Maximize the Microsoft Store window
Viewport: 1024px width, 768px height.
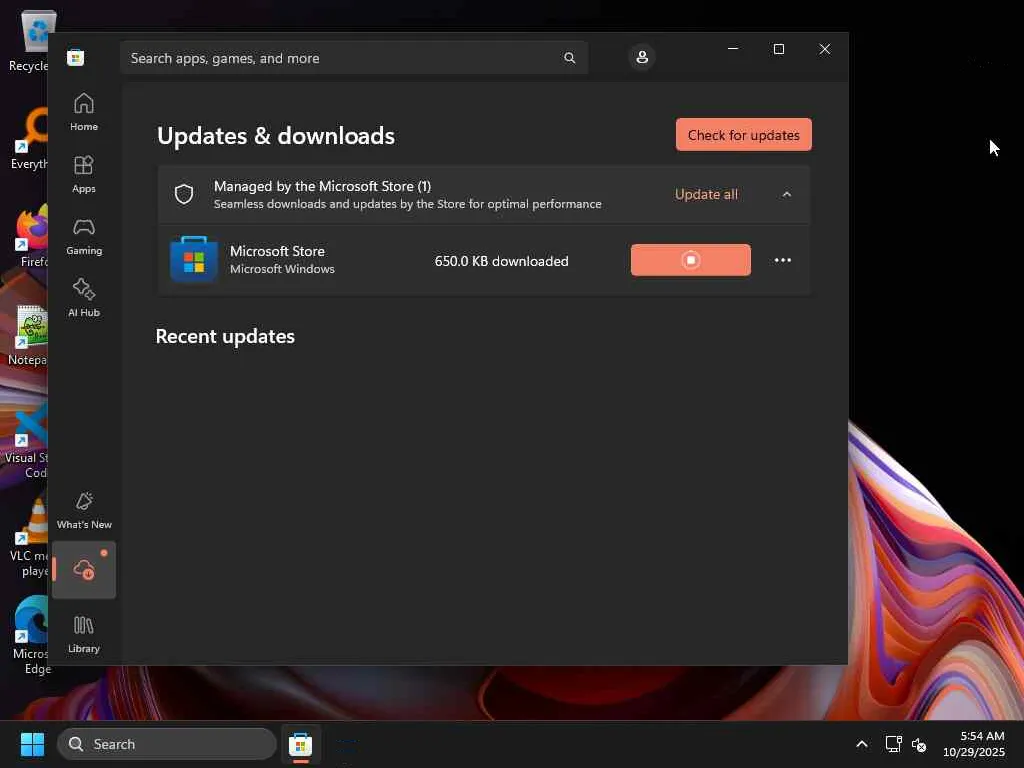[x=778, y=49]
